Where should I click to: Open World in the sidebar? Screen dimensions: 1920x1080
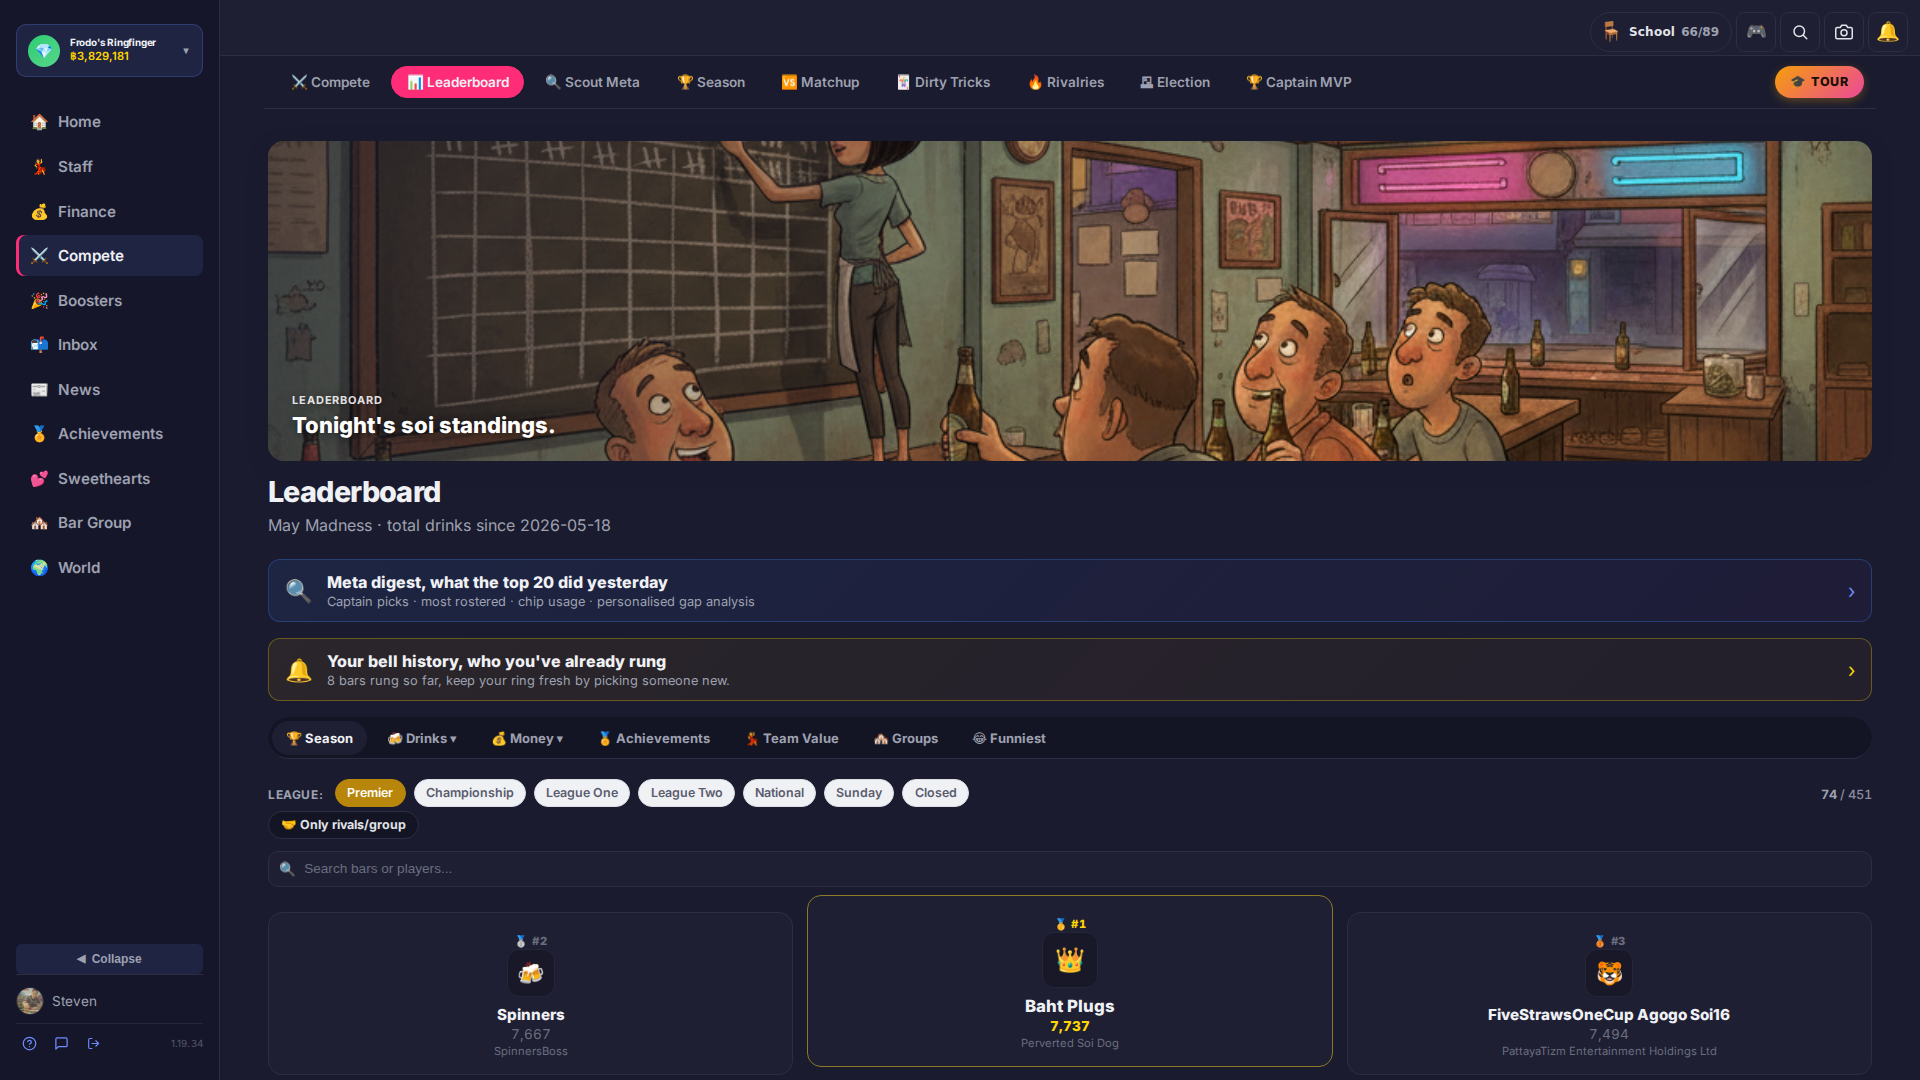point(110,568)
